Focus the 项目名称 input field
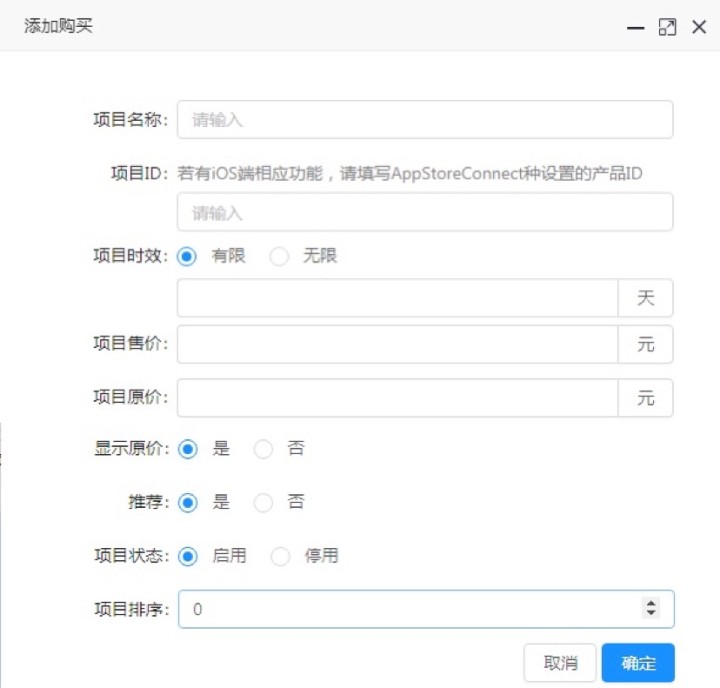 coord(425,119)
